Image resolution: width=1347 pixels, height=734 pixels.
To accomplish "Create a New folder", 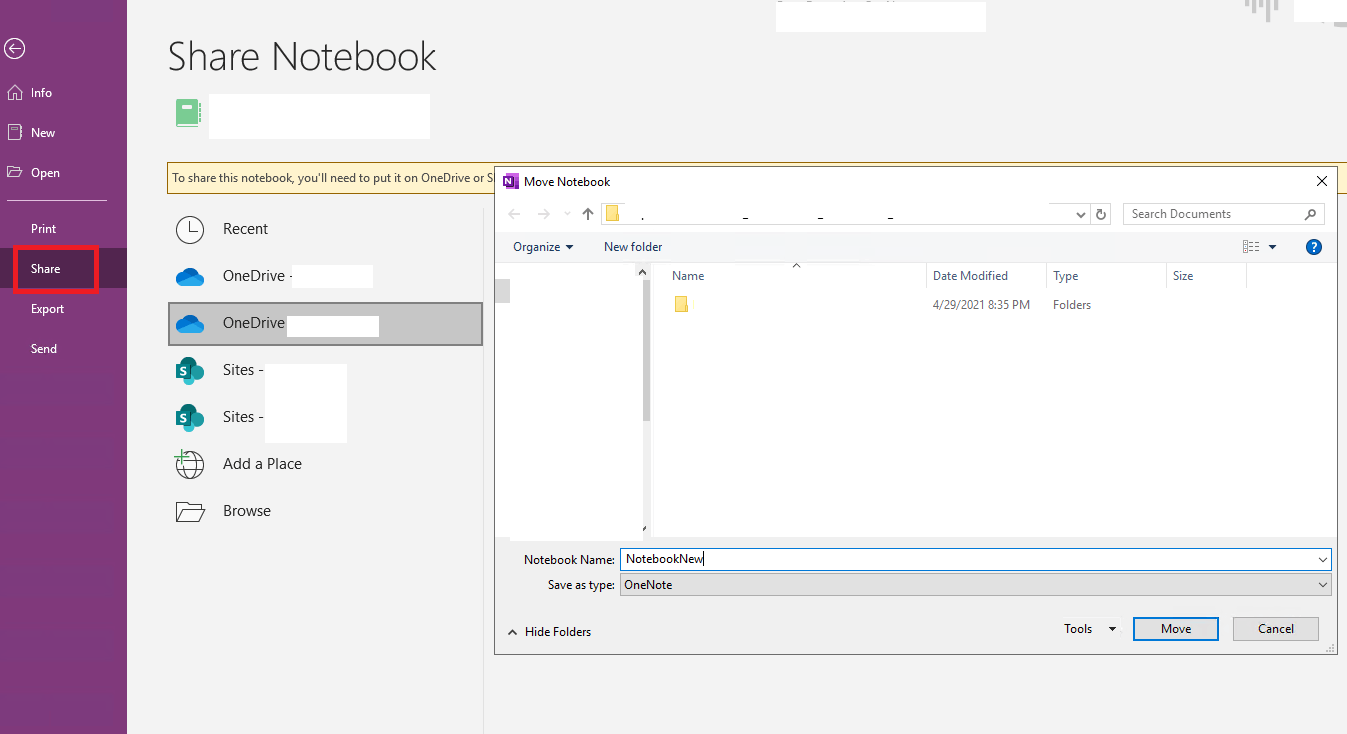I will coord(633,247).
